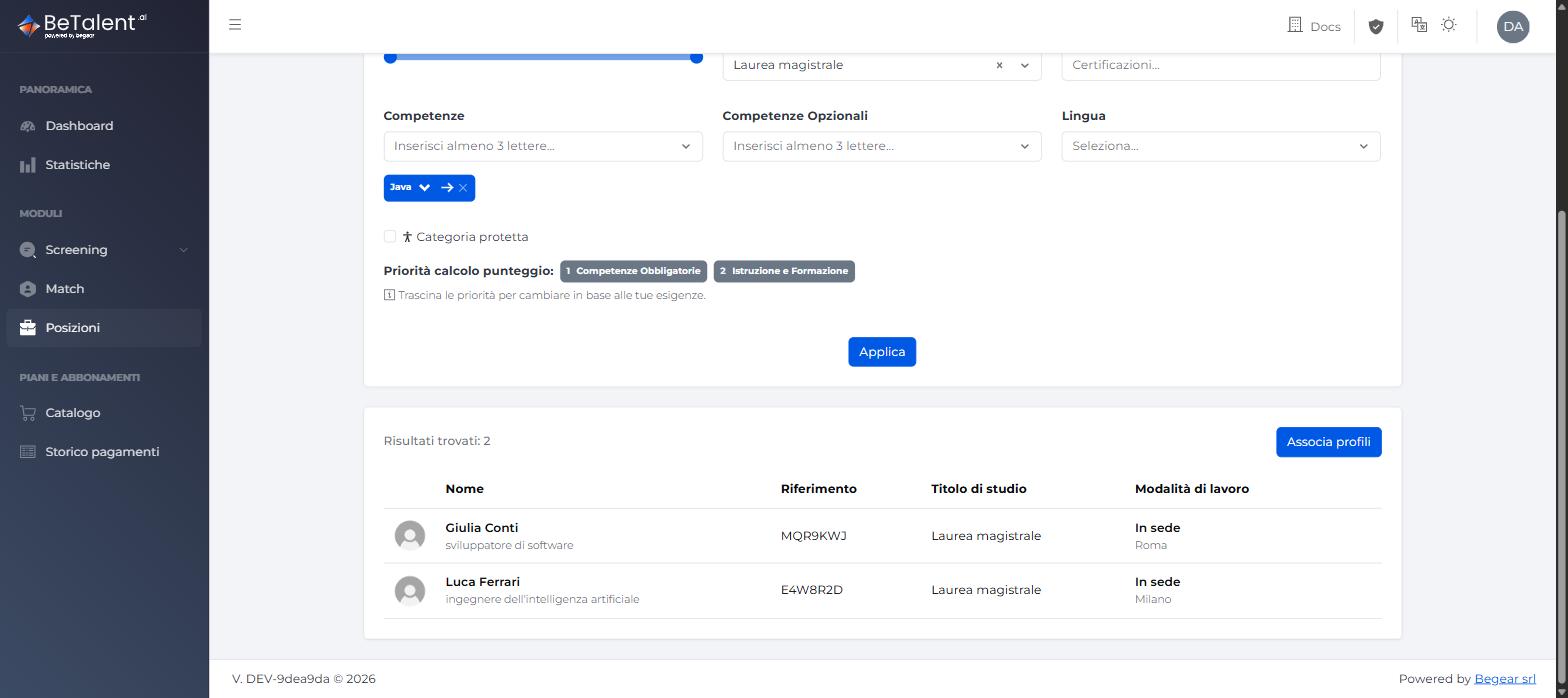The width and height of the screenshot is (1568, 698).
Task: Click the Competenze Obbligatorie priority chip
Action: click(634, 271)
